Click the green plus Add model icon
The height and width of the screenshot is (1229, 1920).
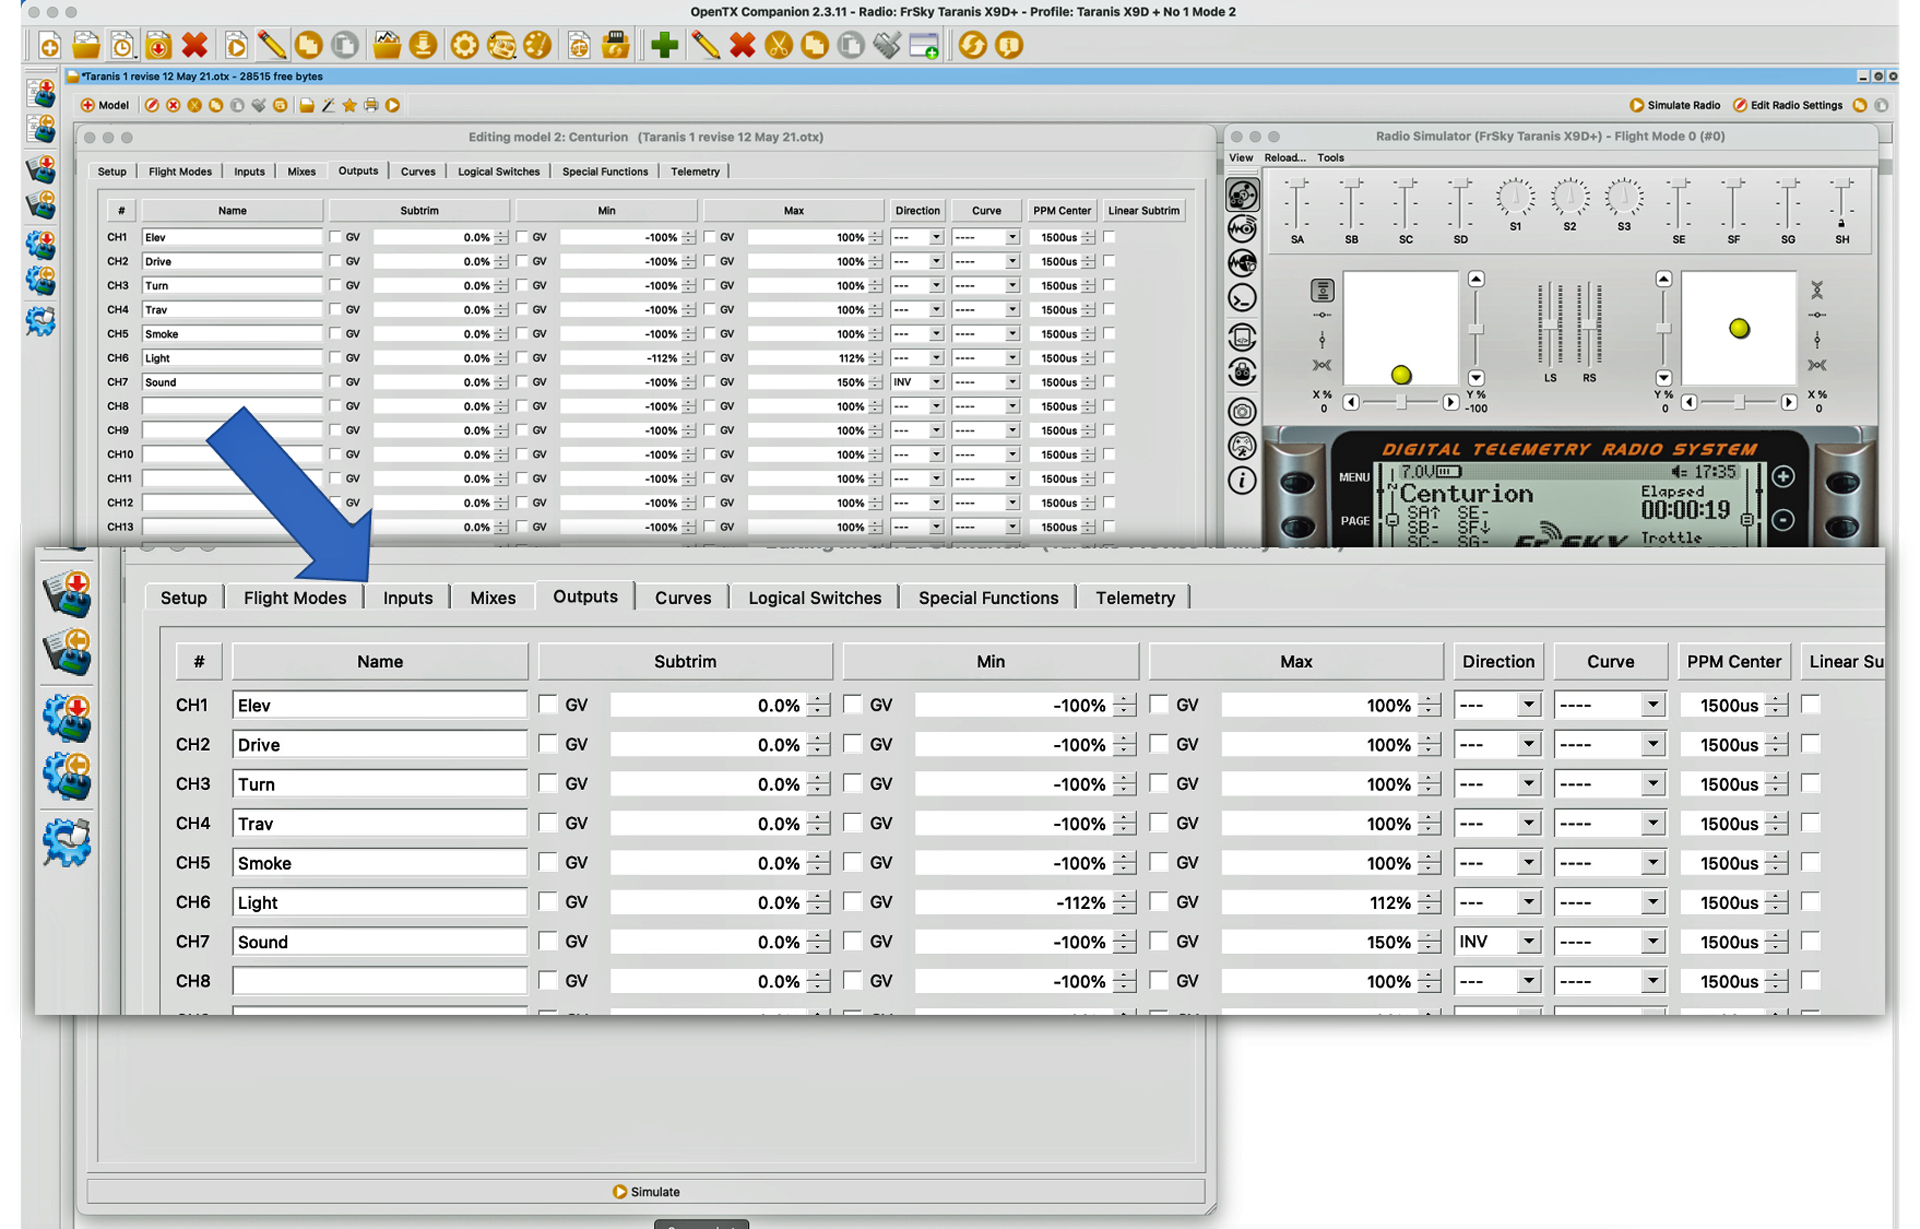pos(664,45)
